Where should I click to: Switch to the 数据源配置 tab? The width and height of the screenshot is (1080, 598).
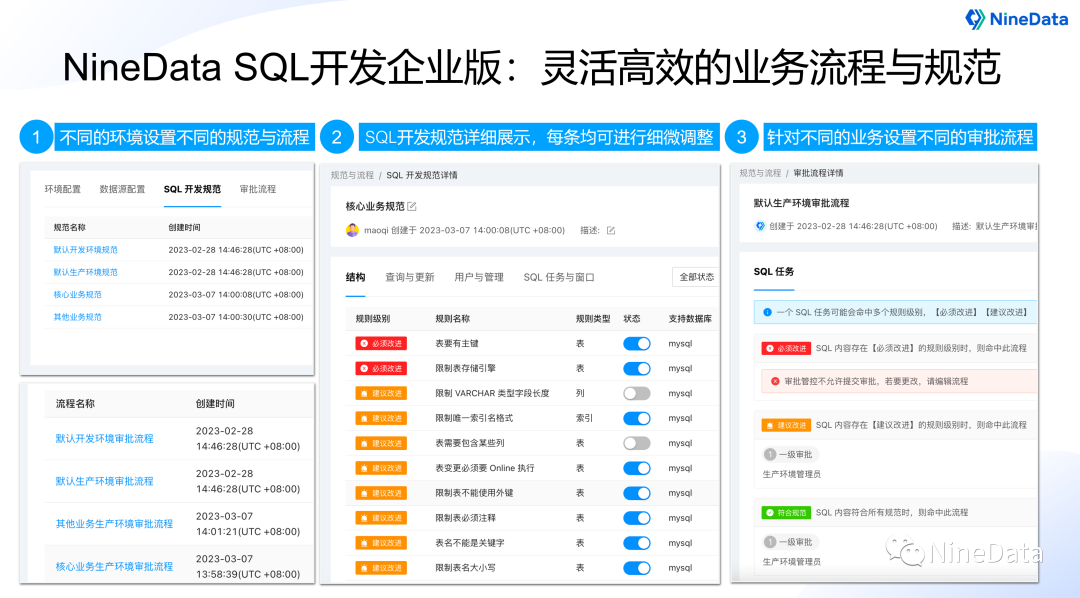[122, 189]
